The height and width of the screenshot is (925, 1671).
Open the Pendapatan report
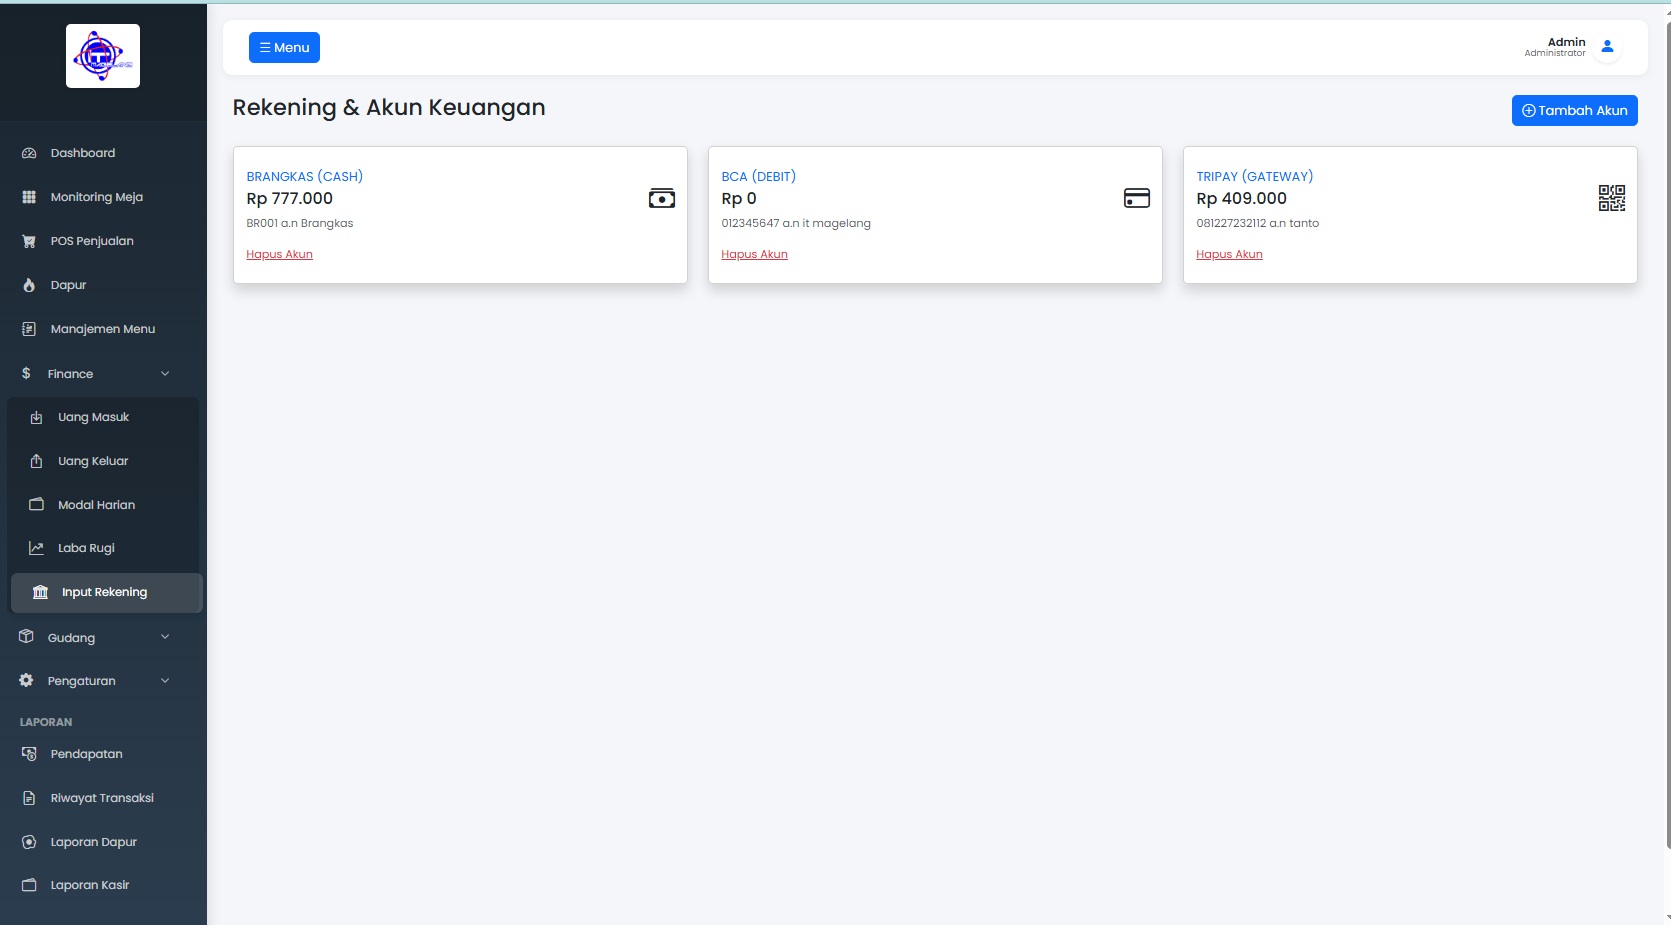(x=103, y=754)
